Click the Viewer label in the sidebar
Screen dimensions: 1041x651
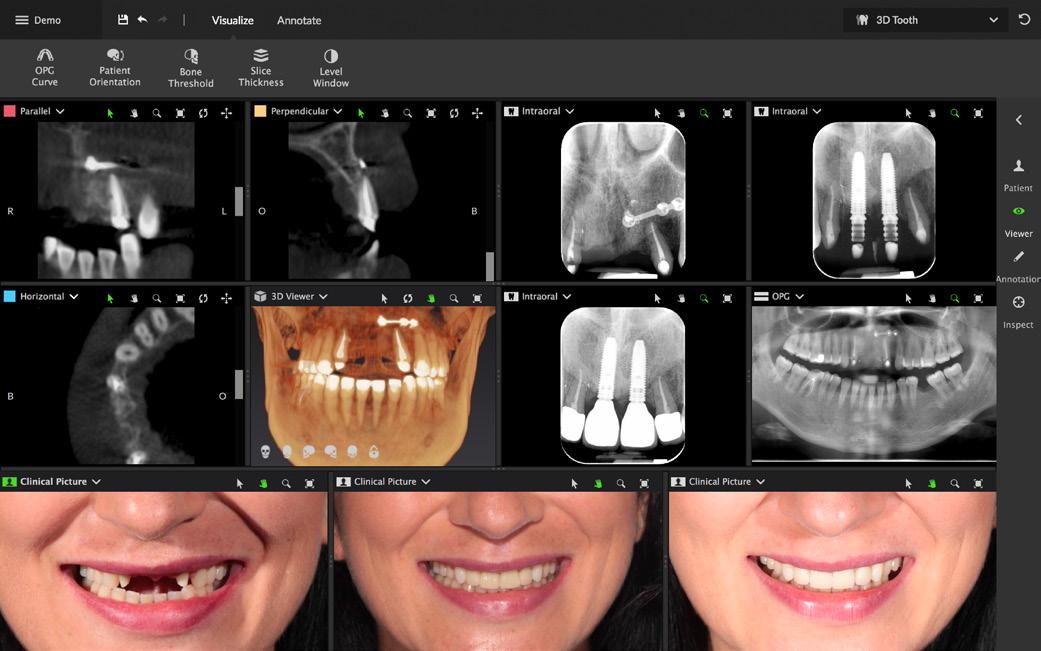[1018, 234]
